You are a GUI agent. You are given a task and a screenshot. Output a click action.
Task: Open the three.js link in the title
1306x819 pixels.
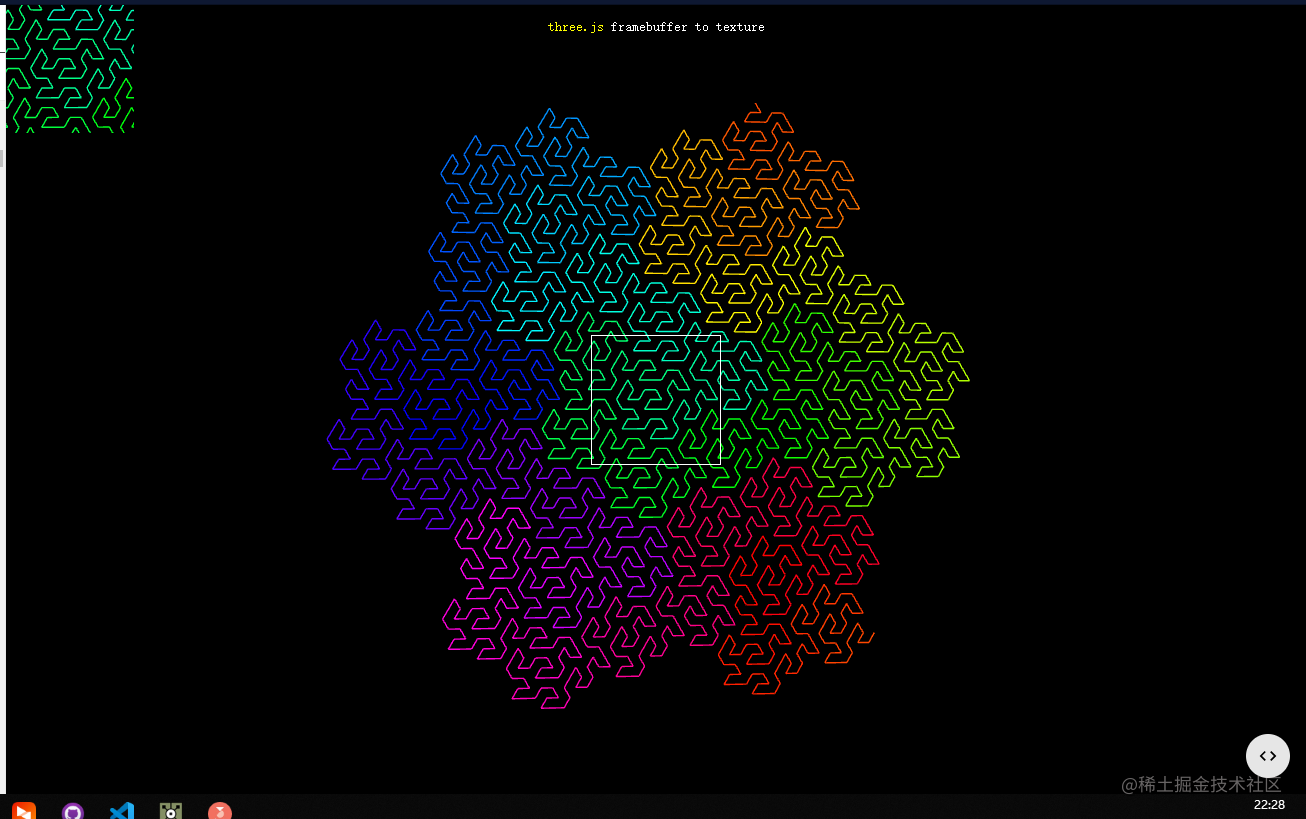coord(576,27)
